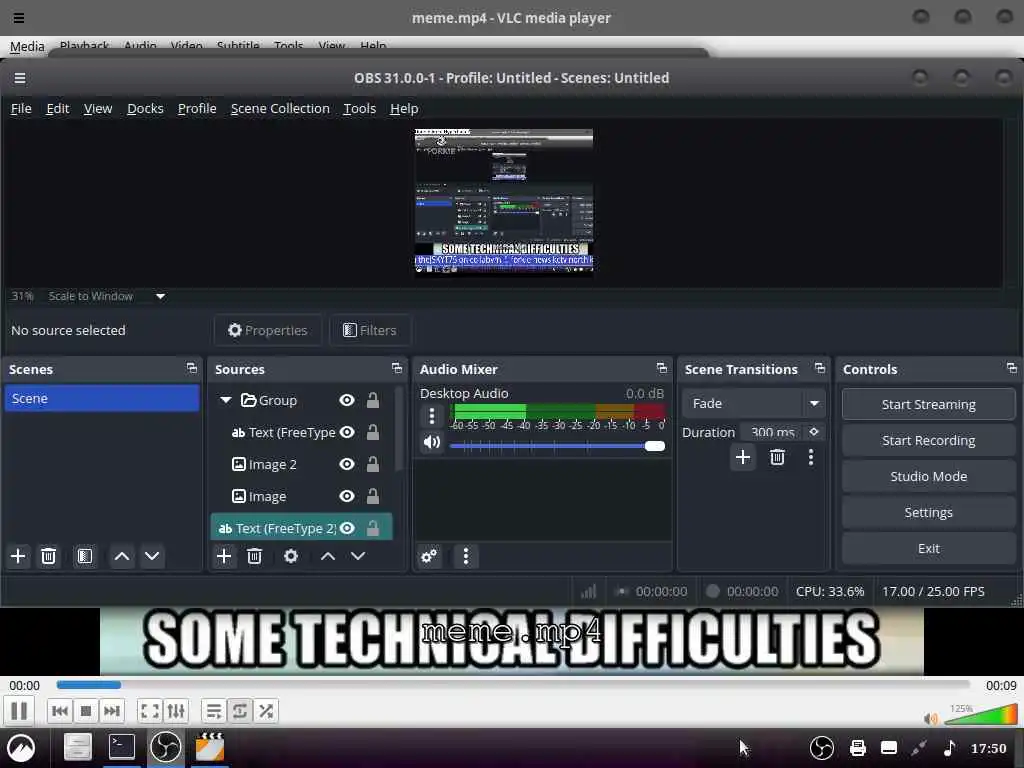Pause VLC playback

[x=19, y=711]
